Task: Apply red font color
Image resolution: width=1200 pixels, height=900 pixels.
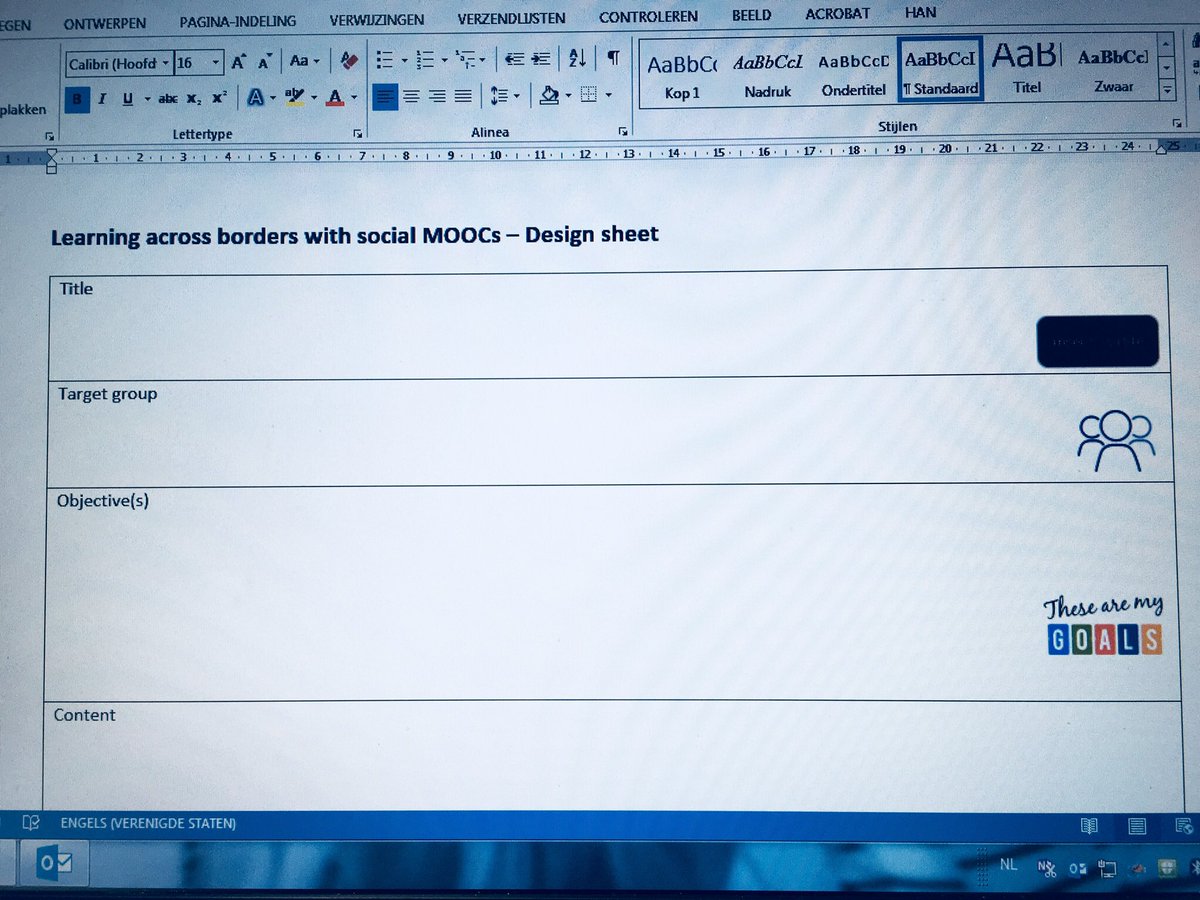Action: pyautogui.click(x=334, y=97)
